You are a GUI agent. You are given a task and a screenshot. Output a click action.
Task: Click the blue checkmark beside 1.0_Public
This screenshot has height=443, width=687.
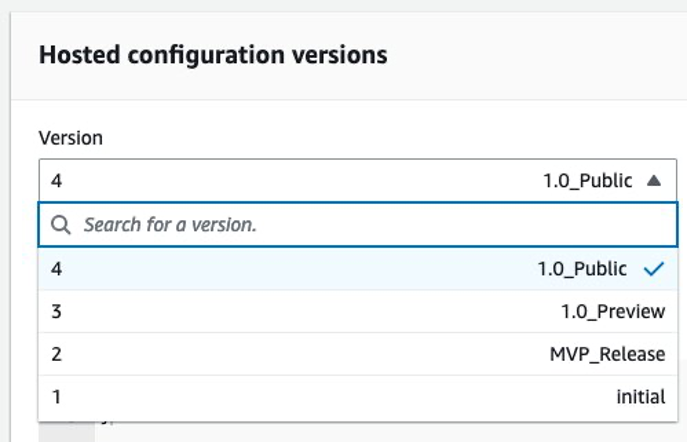655,269
